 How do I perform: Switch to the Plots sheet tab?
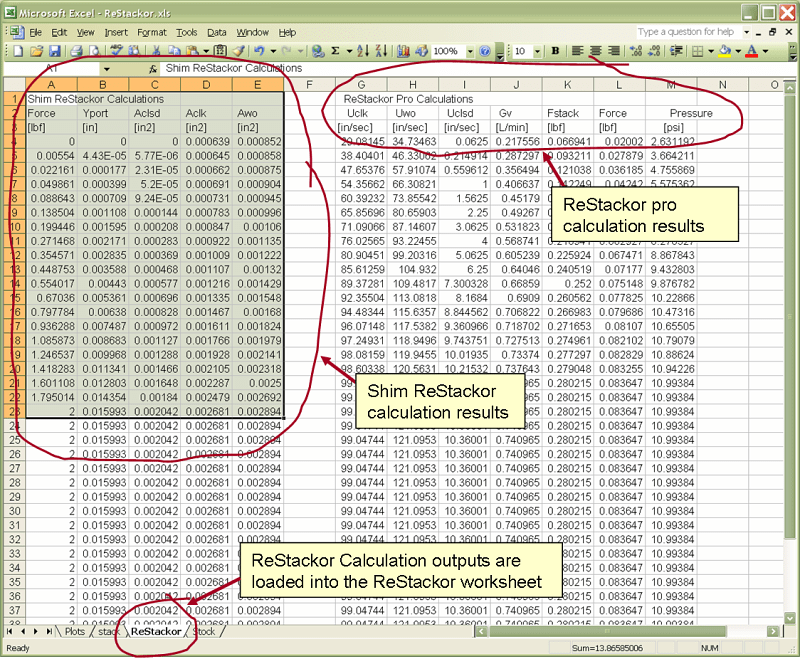click(x=75, y=632)
